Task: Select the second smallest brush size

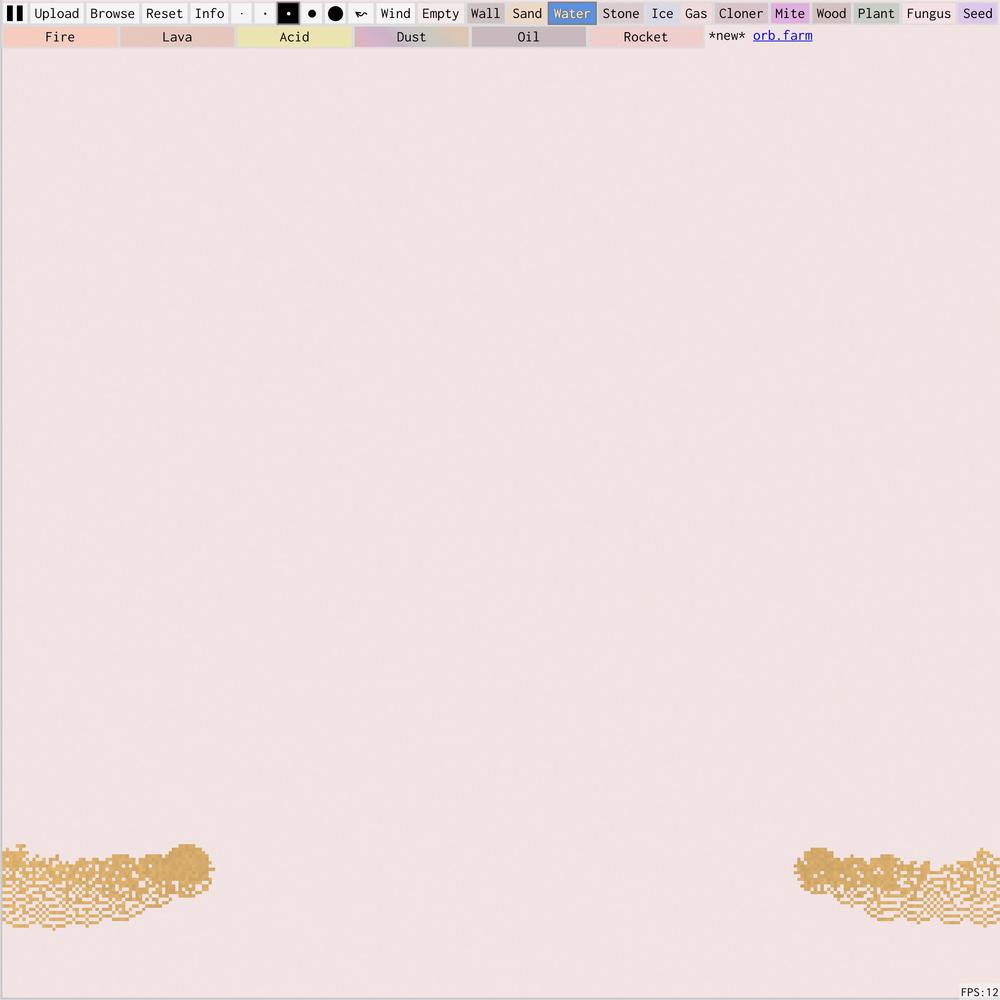Action: pyautogui.click(x=265, y=13)
